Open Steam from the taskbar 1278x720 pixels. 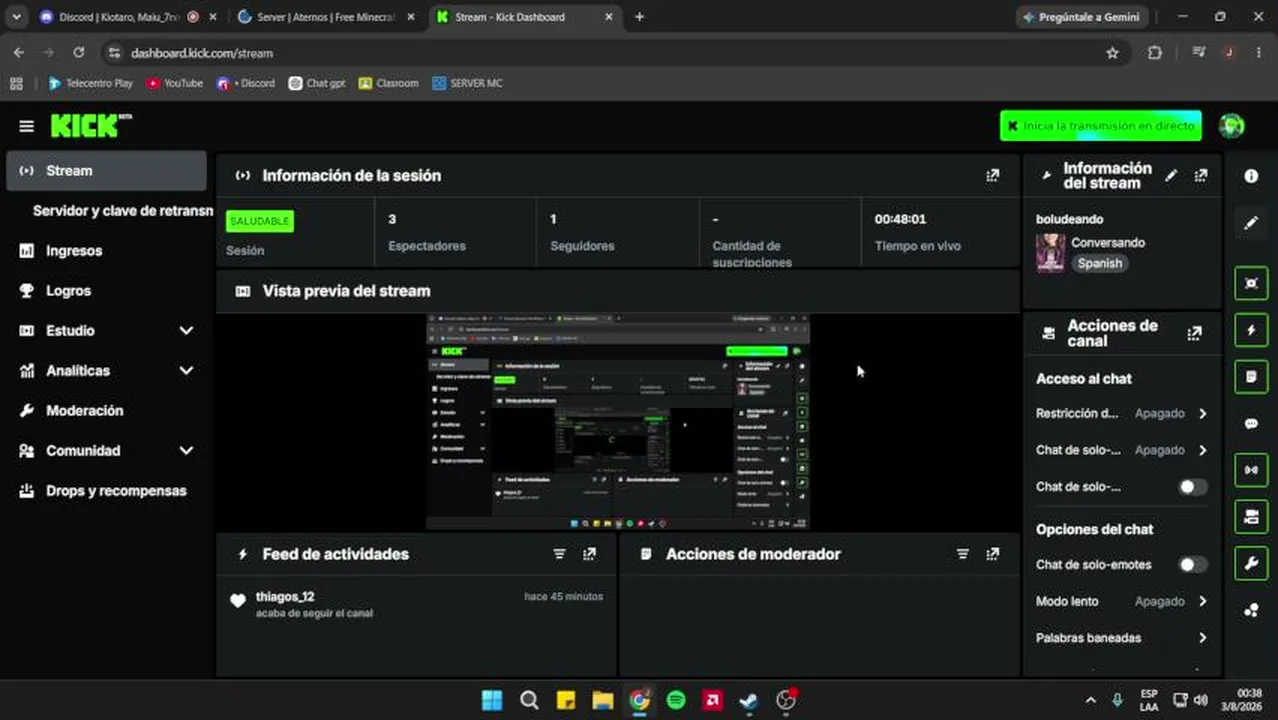[x=749, y=700]
